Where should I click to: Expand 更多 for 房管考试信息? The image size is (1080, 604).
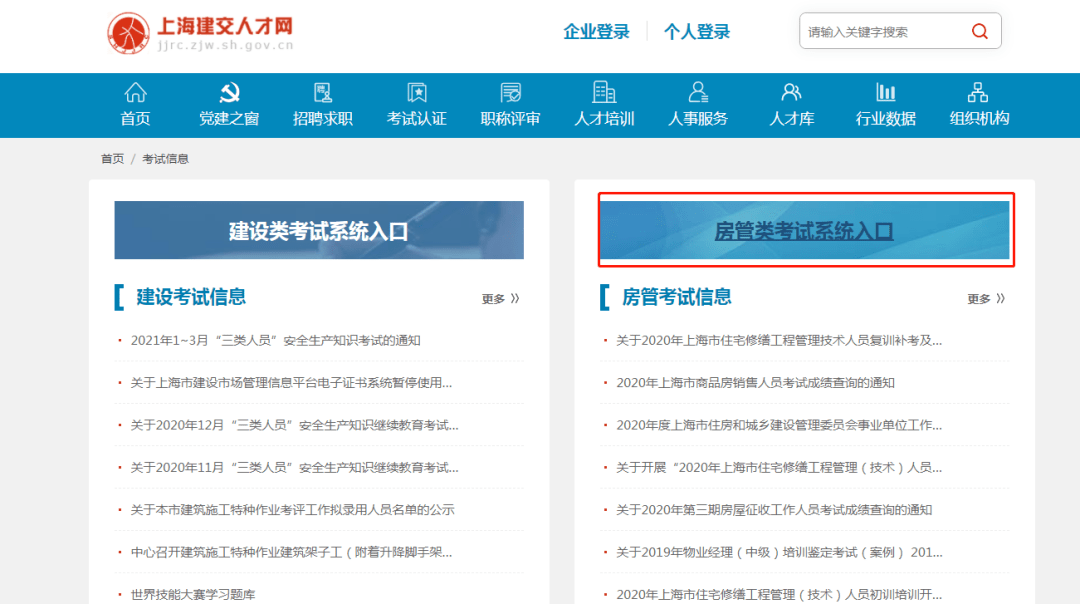coord(986,298)
